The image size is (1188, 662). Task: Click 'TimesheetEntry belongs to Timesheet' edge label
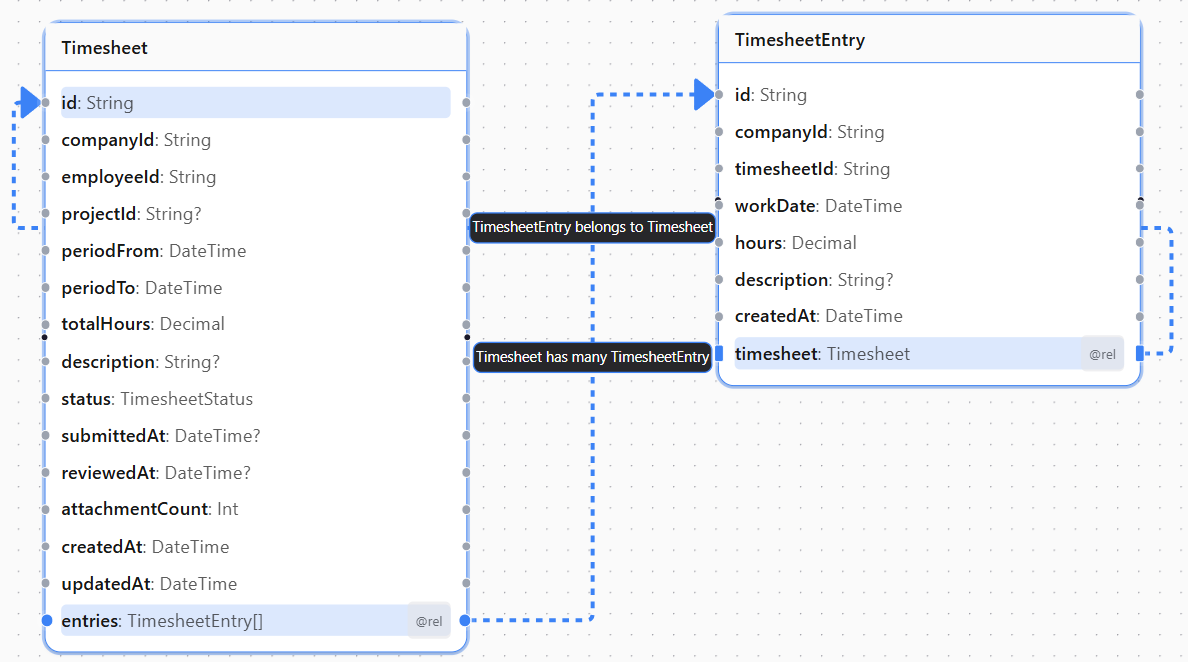coord(592,226)
